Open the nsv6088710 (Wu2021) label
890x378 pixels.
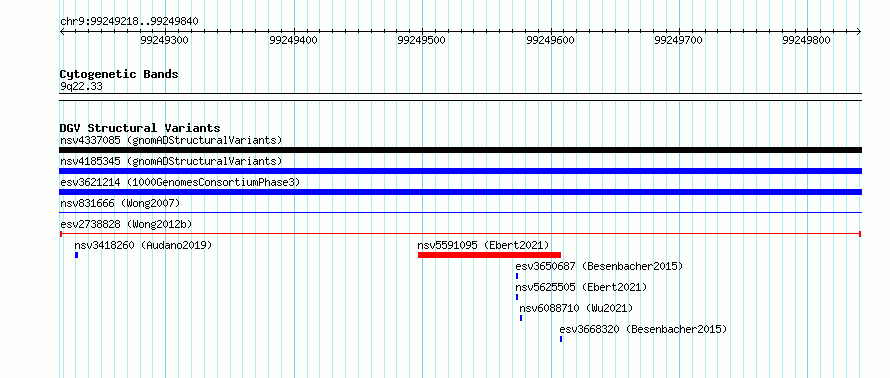[576, 308]
